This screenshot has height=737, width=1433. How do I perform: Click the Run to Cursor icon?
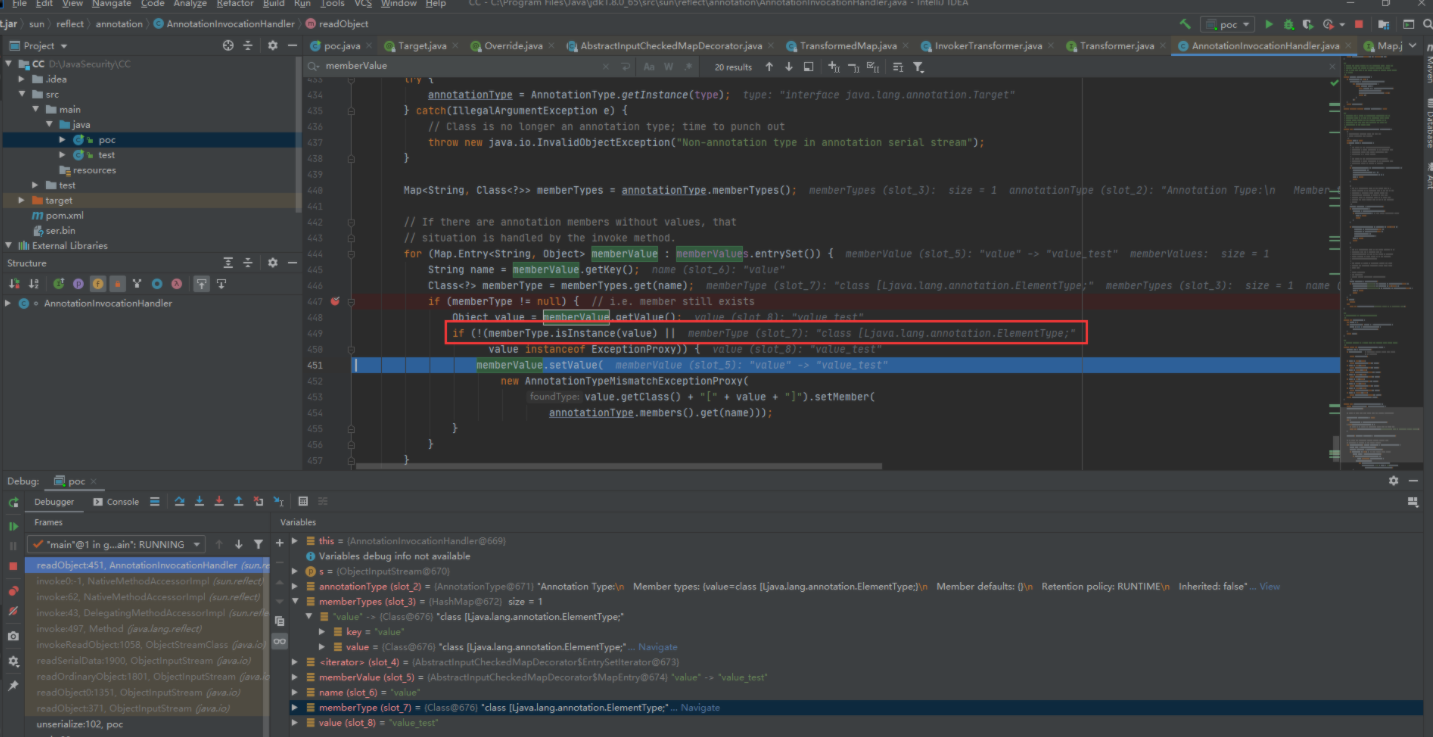[278, 502]
